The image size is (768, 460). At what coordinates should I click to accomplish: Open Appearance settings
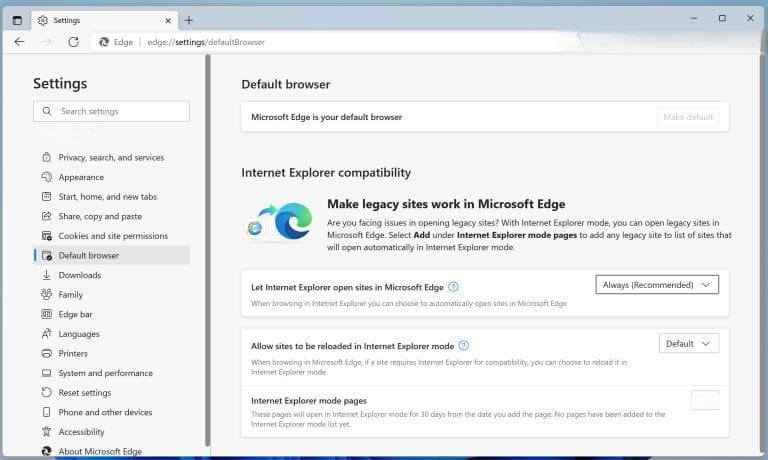tap(81, 177)
